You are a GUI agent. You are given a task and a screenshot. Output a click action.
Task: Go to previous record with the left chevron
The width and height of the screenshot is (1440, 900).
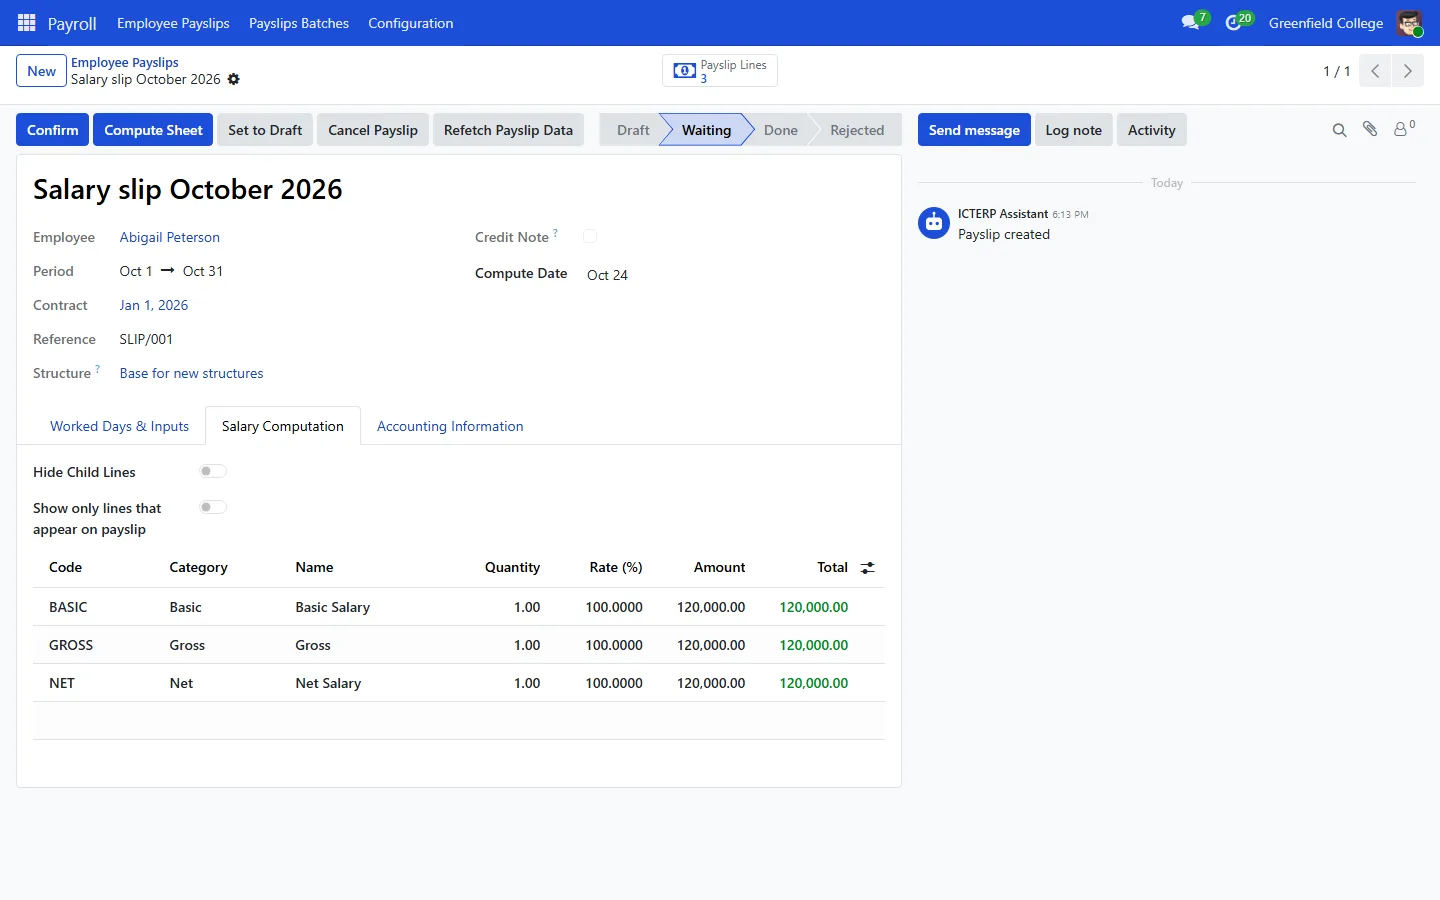1375,71
